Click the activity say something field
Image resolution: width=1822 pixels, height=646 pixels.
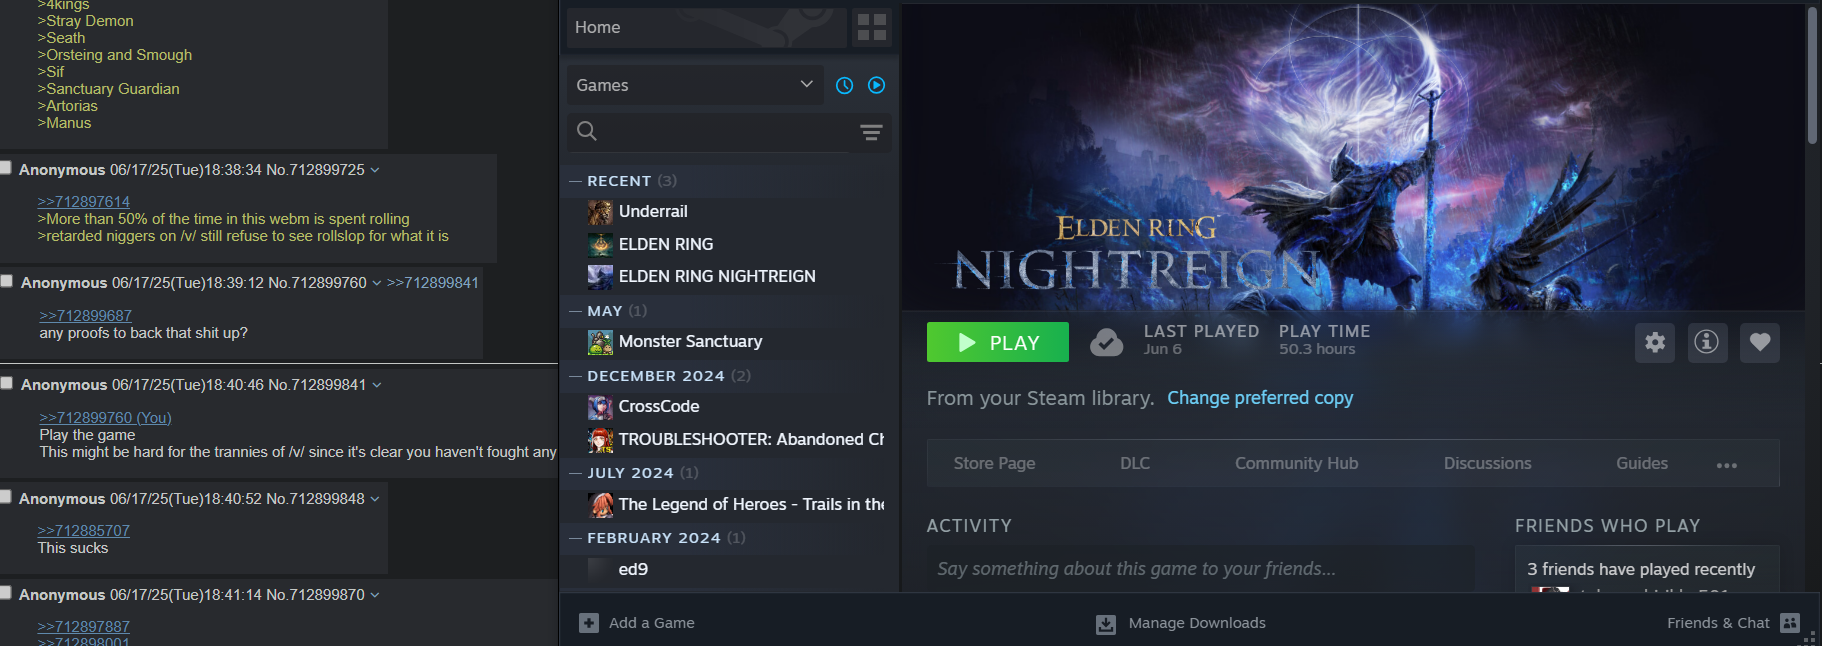[1200, 569]
